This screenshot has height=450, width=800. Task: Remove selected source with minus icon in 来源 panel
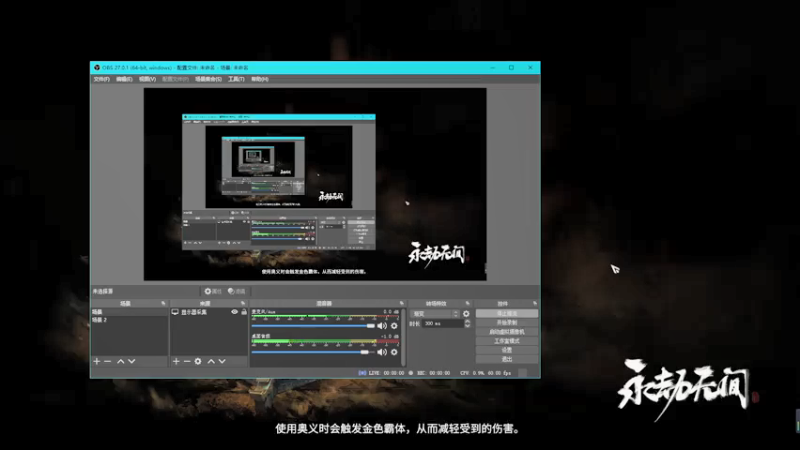coord(187,361)
